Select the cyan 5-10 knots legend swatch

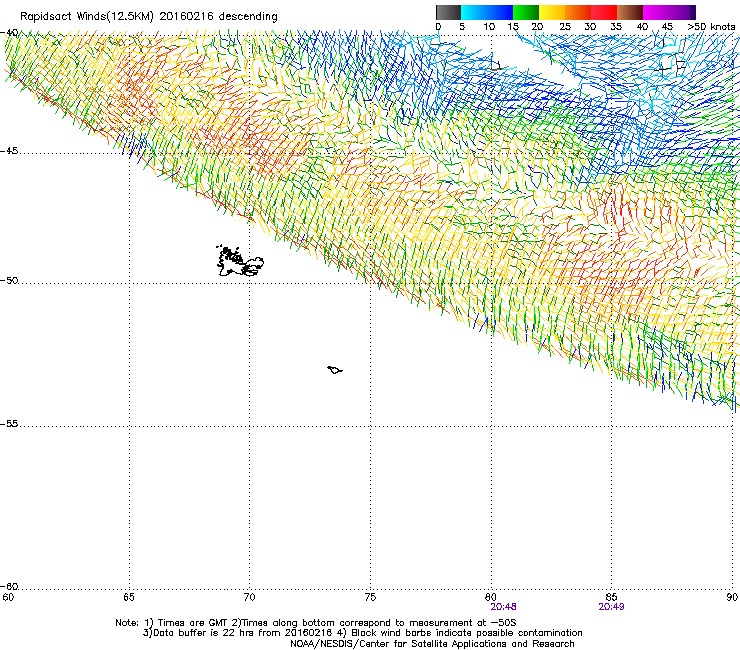[473, 12]
